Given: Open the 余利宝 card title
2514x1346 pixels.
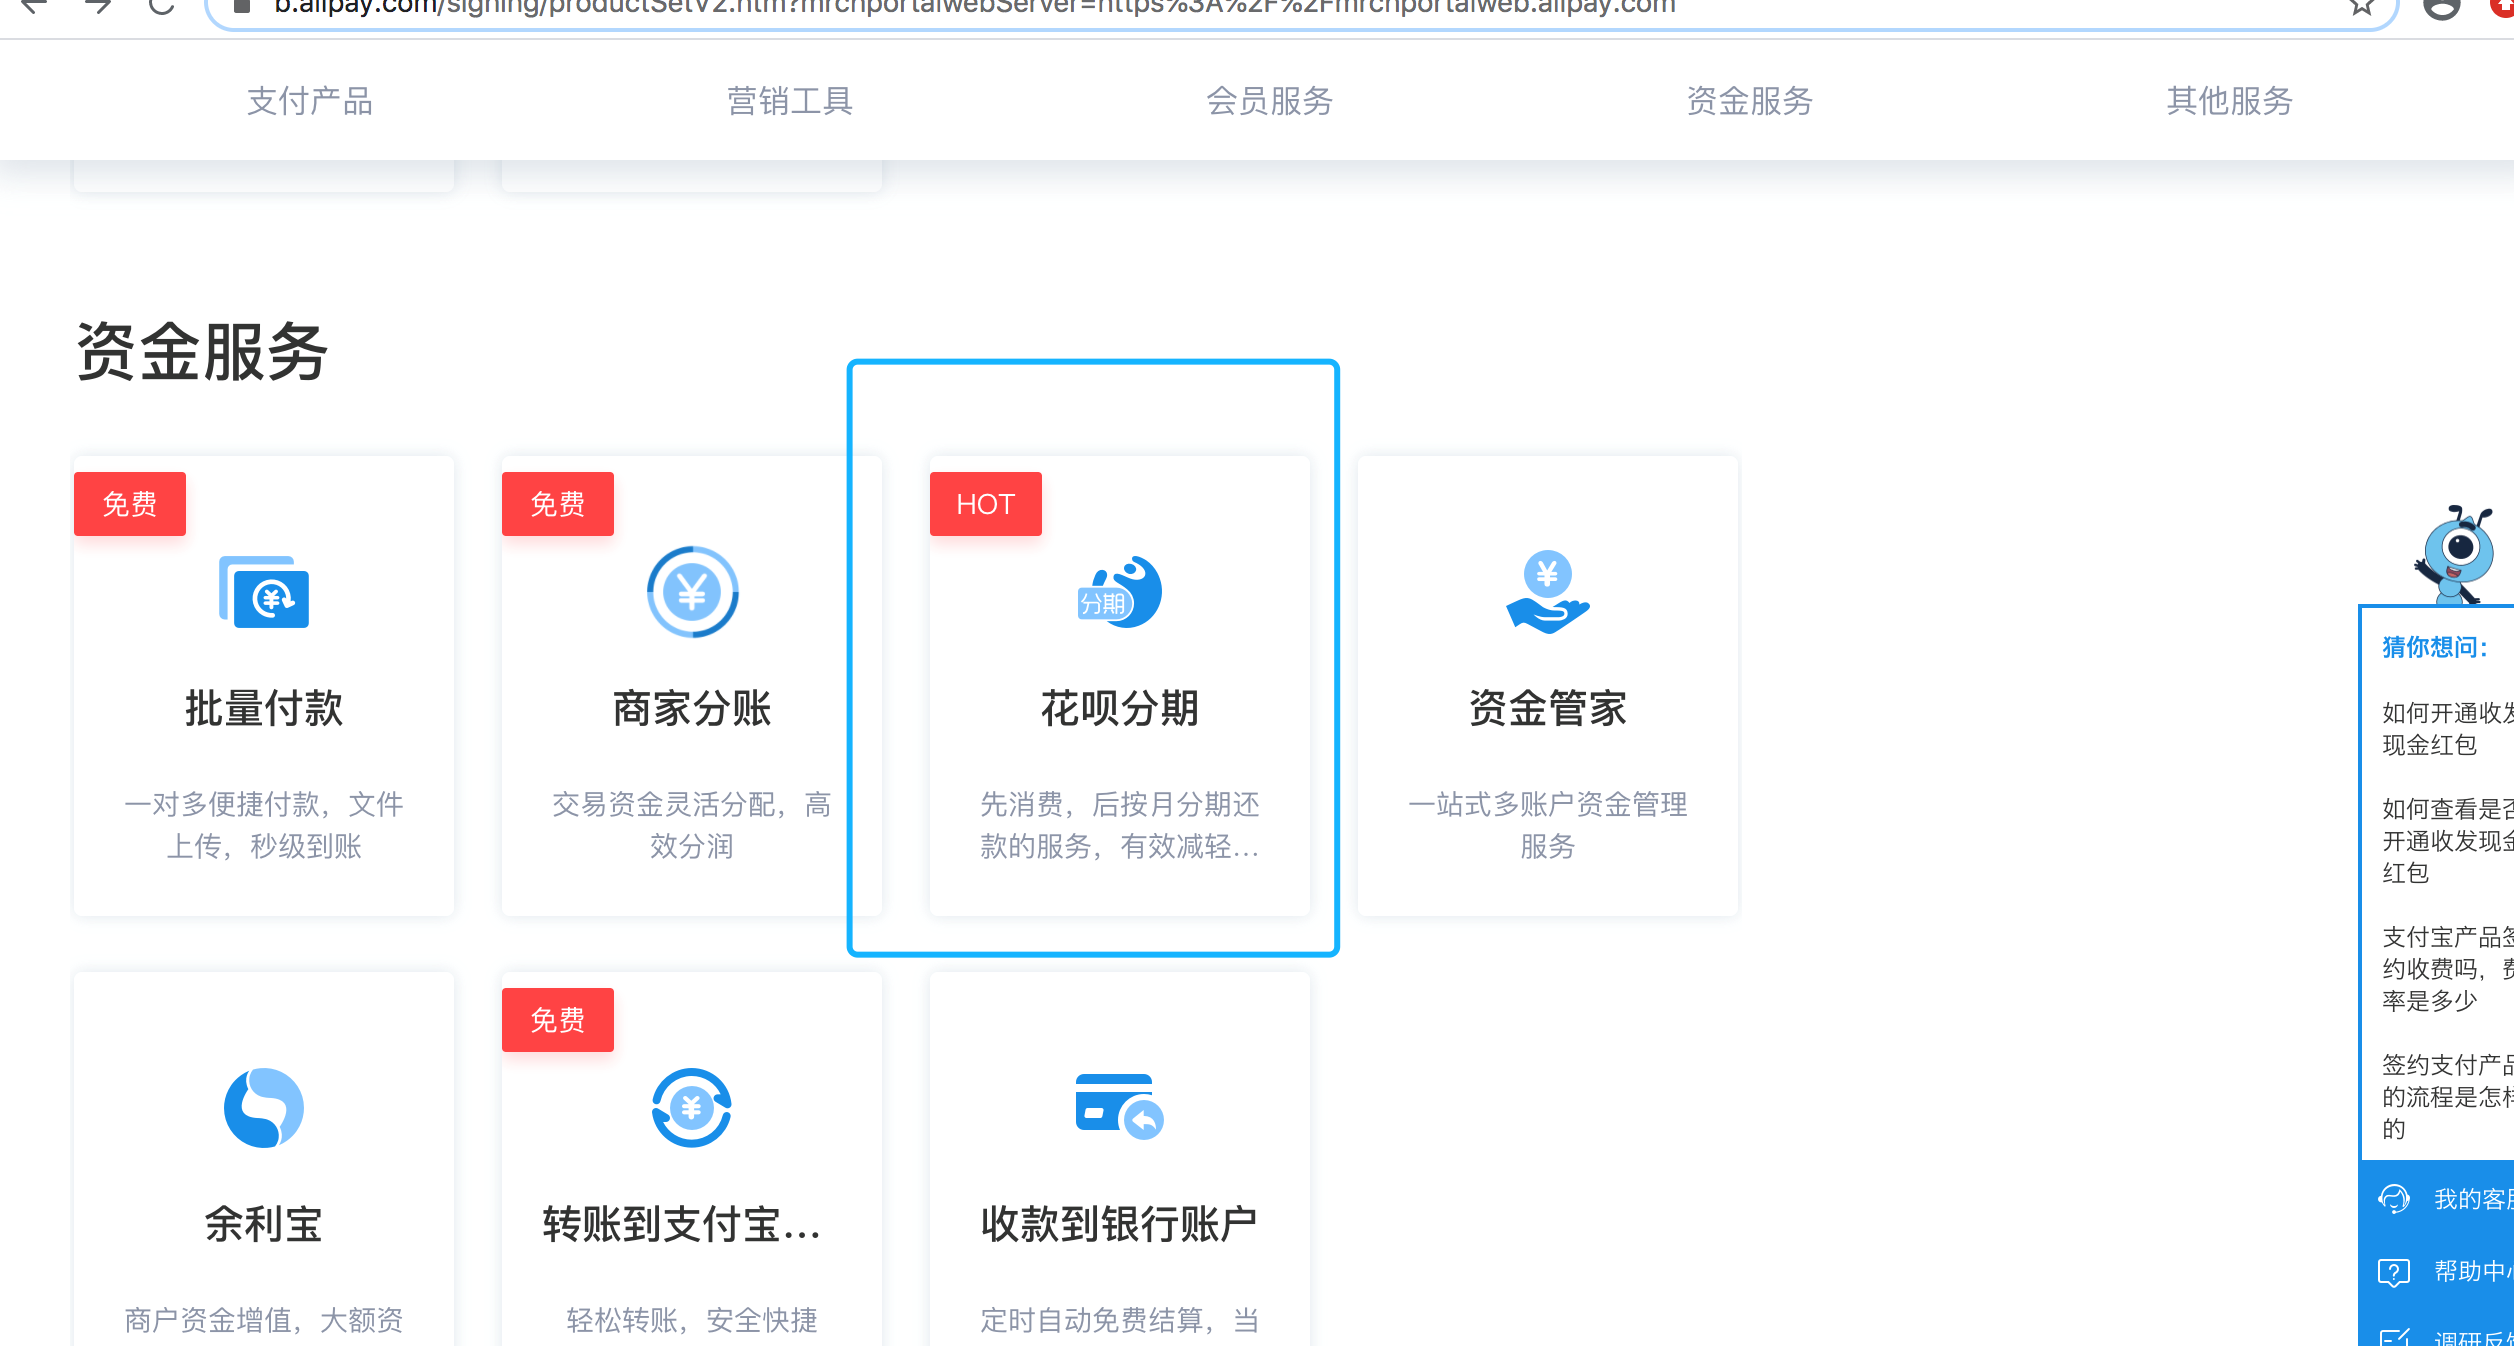Looking at the screenshot, I should click(x=264, y=1224).
